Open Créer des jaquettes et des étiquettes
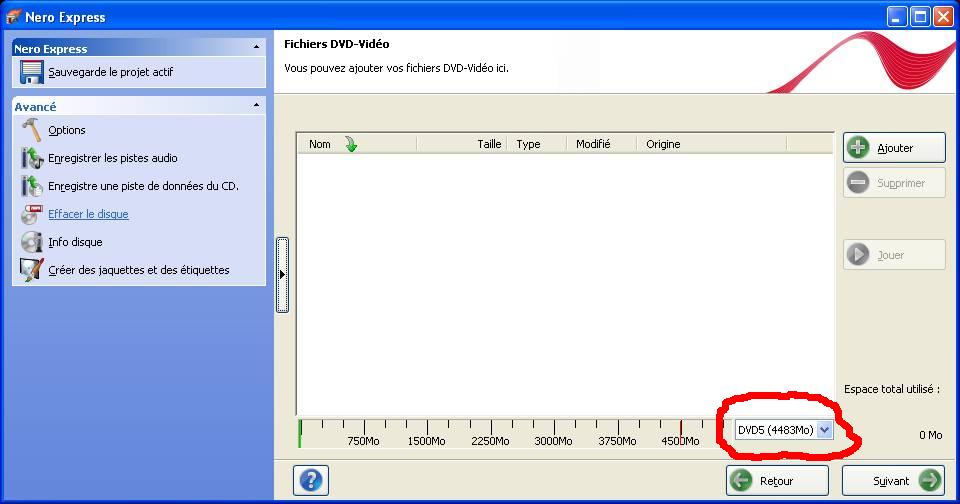960x504 pixels. pos(139,270)
